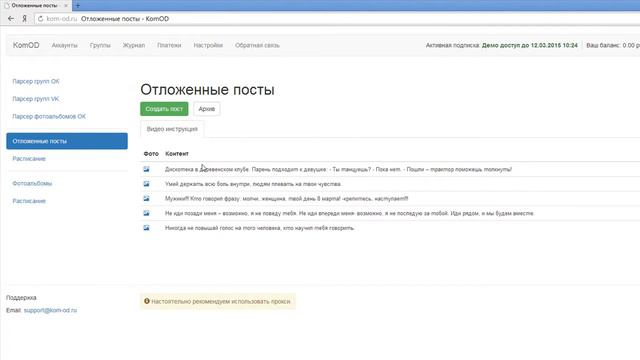Open the 'Журнал' navigation item
Viewport: 640px width, 360px height.
click(x=134, y=45)
